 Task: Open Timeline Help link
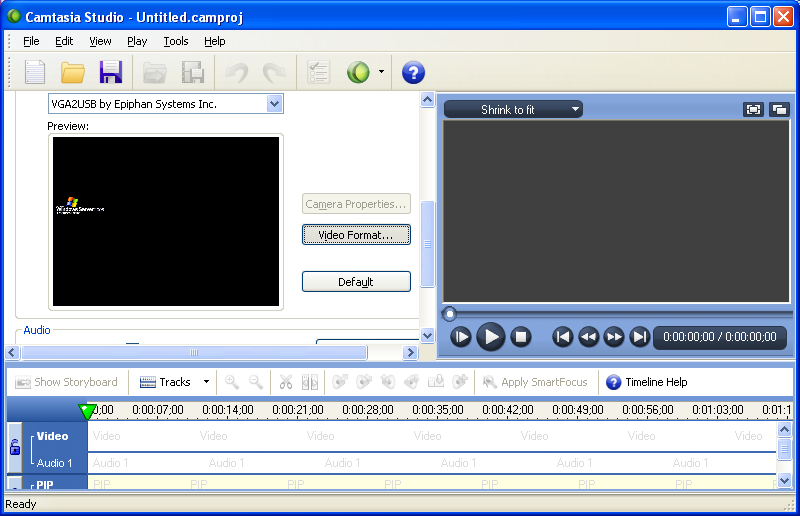[x=647, y=382]
